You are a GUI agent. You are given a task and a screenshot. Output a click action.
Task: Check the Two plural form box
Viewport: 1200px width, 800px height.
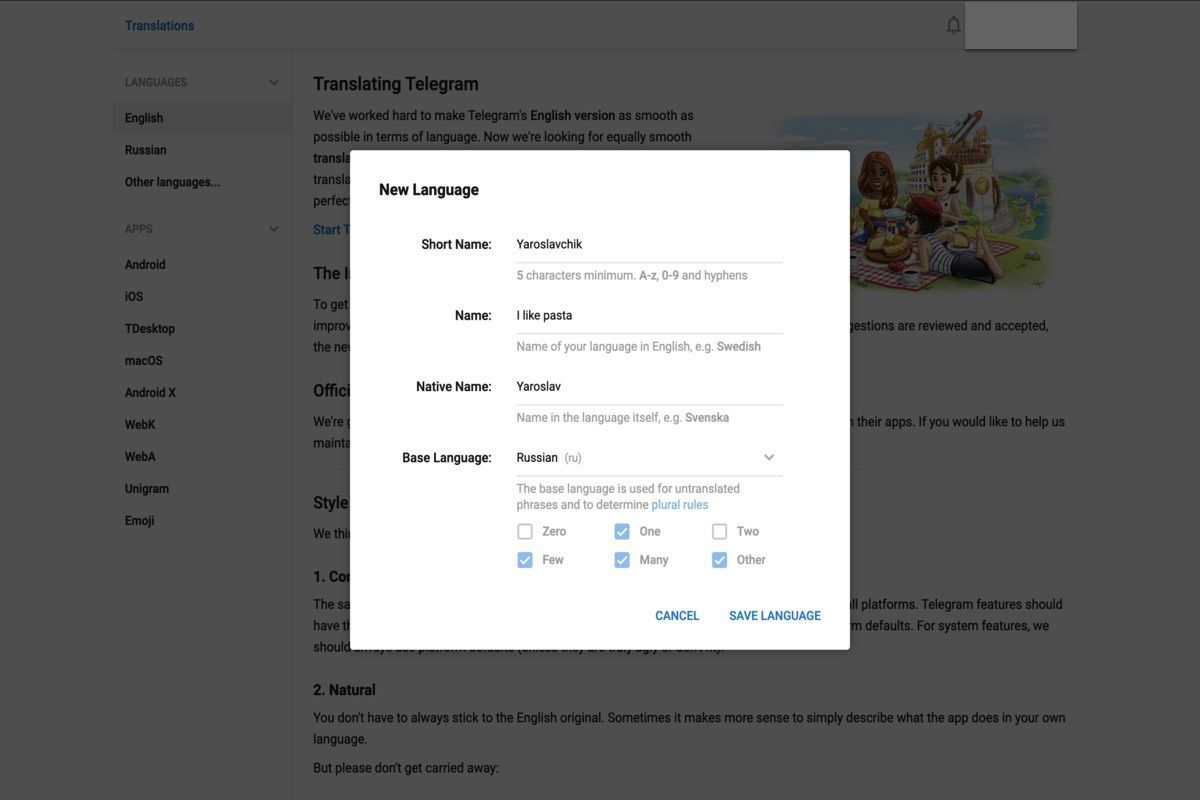coord(719,532)
